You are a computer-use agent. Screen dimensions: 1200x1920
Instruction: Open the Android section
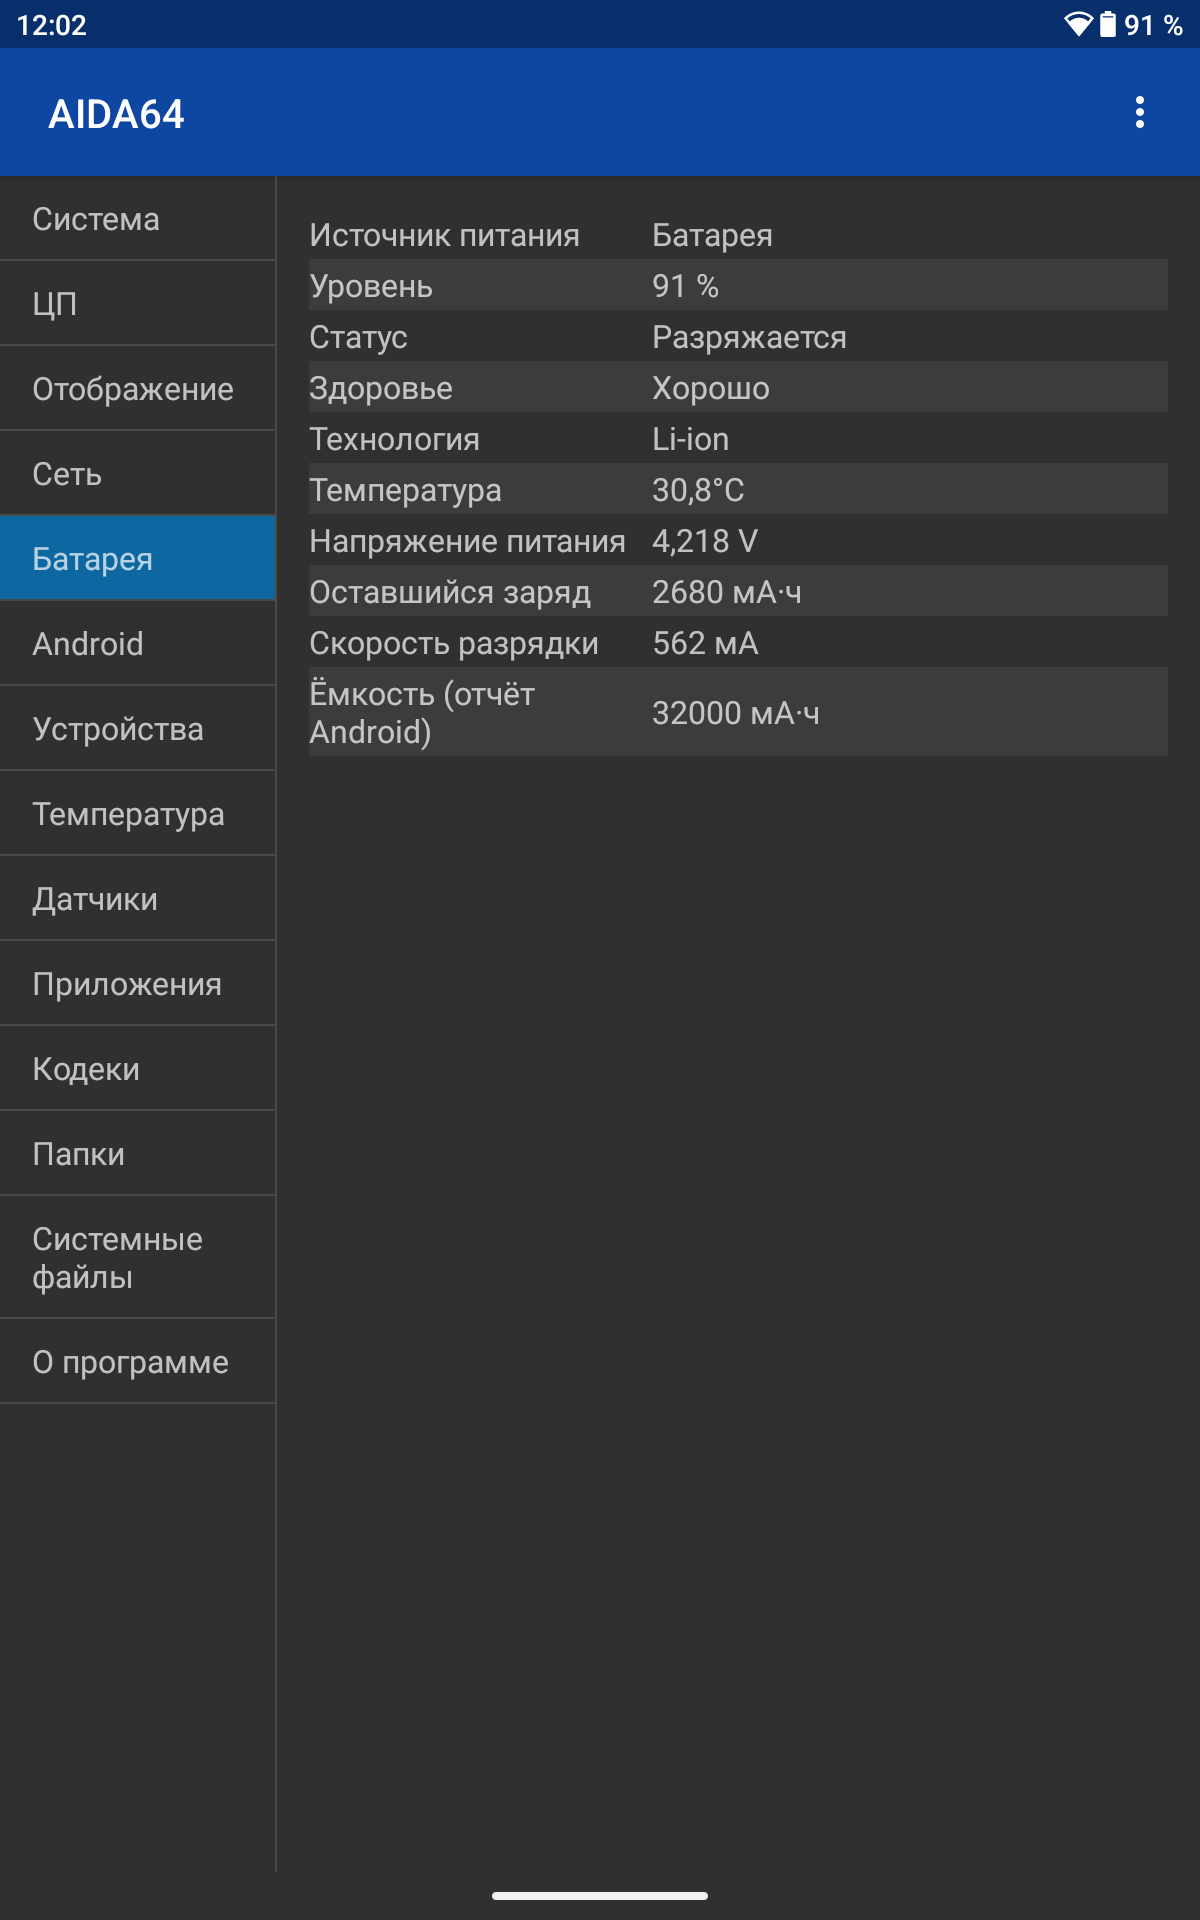pyautogui.click(x=138, y=644)
